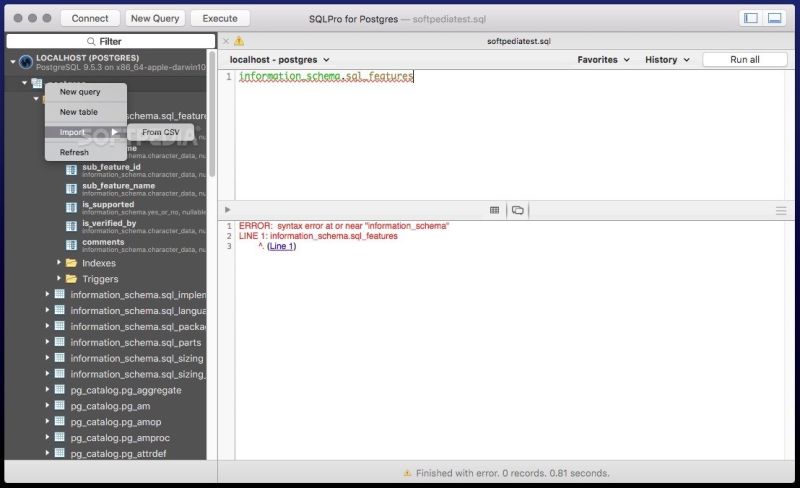Image resolution: width=800 pixels, height=488 pixels.
Task: Select From CSV in Import submenu
Action: (x=161, y=132)
